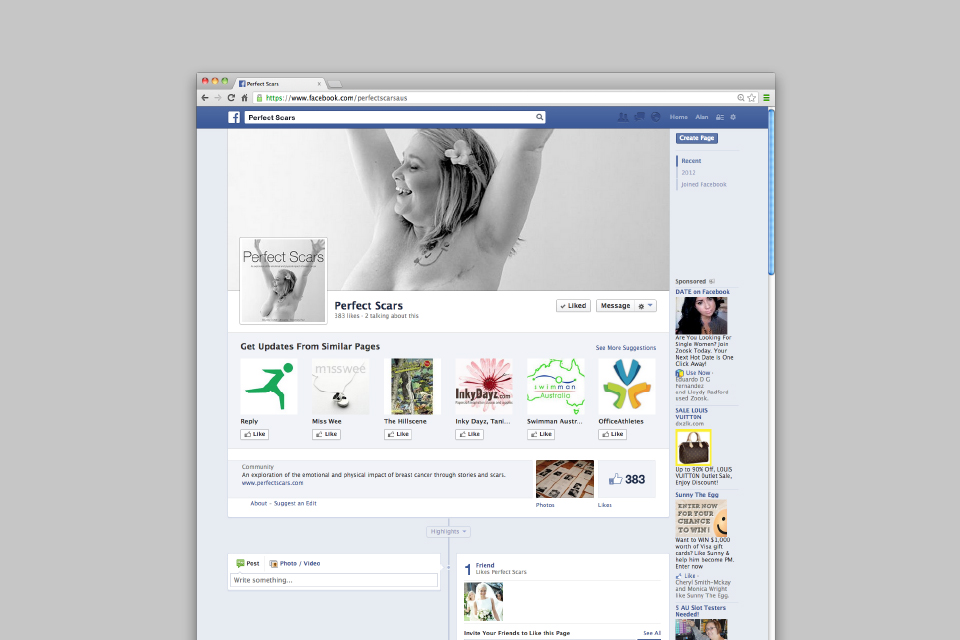Viewport: 960px width, 640px height.
Task: Reload the page with browser refresh icon
Action: pyautogui.click(x=231, y=98)
